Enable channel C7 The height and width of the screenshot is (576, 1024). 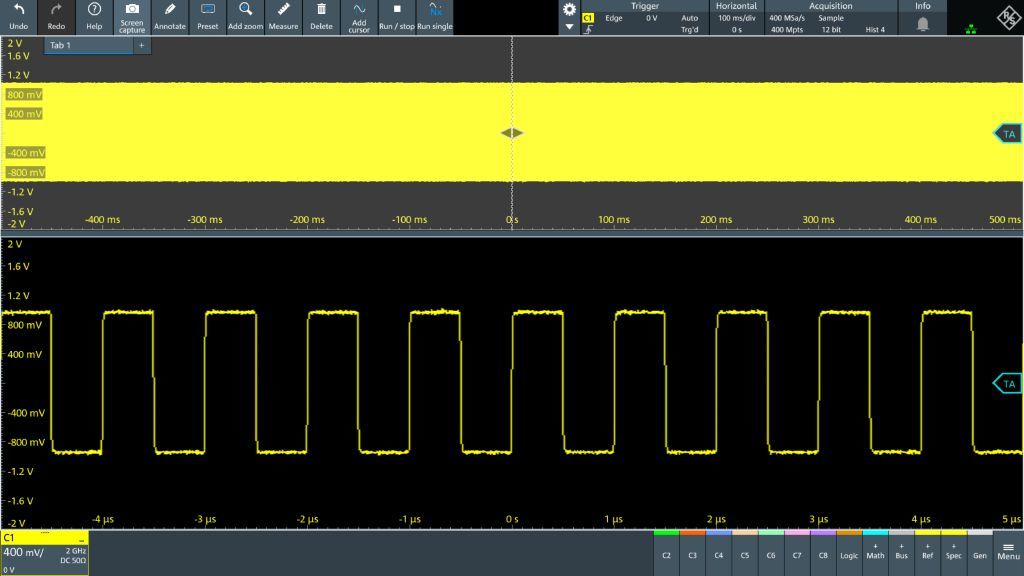tap(797, 552)
